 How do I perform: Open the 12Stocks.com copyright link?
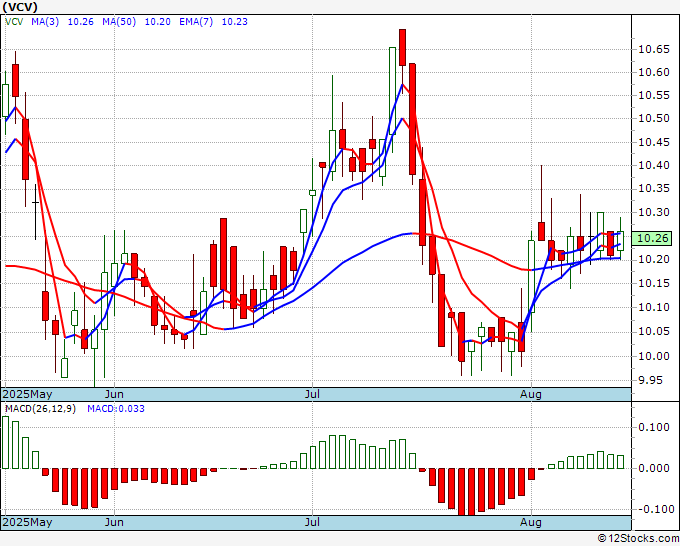tap(638, 539)
